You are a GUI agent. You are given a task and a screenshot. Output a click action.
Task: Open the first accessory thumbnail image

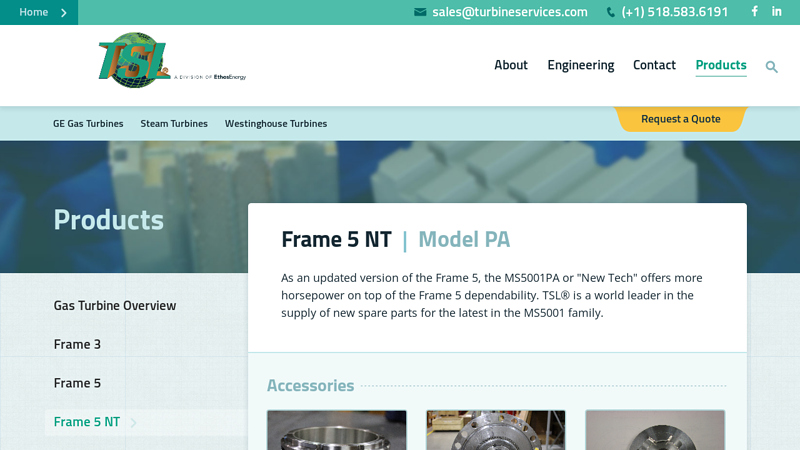[337, 430]
